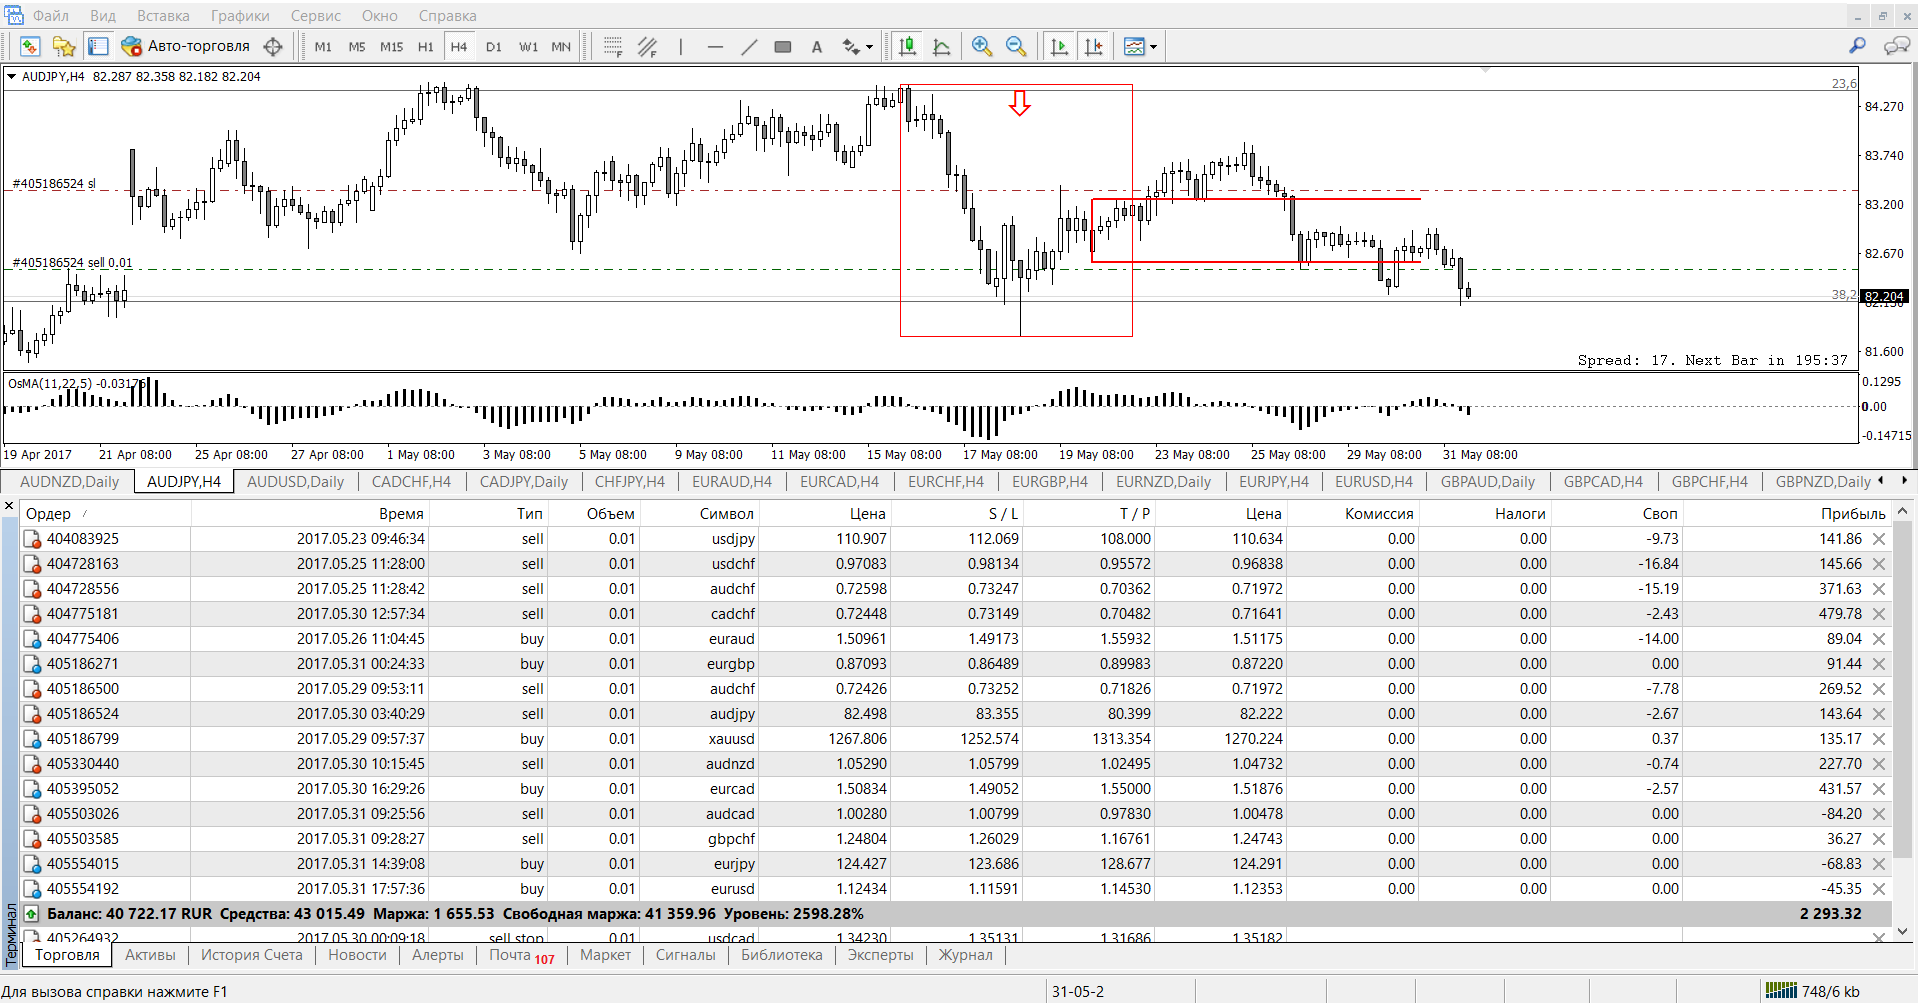
Task: Open the История Счета tab
Action: [x=251, y=955]
